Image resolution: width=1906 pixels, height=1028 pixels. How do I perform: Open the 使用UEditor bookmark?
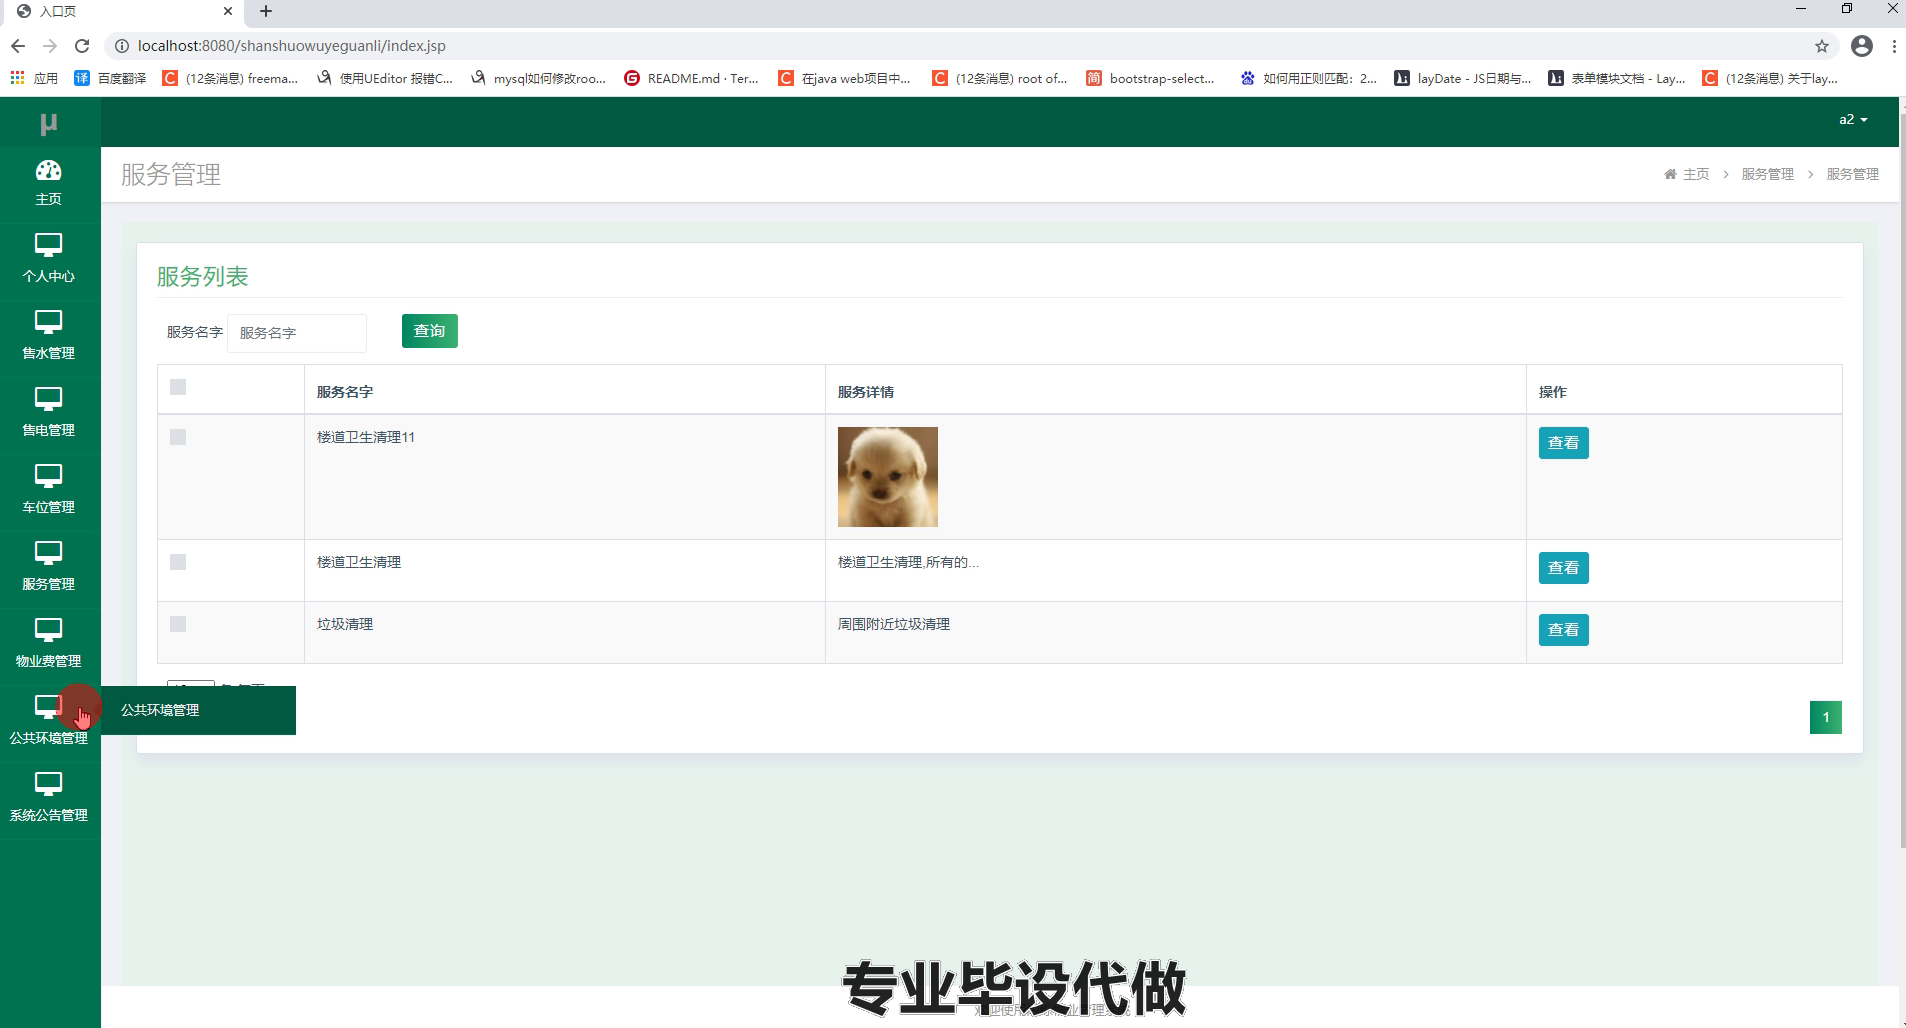384,78
